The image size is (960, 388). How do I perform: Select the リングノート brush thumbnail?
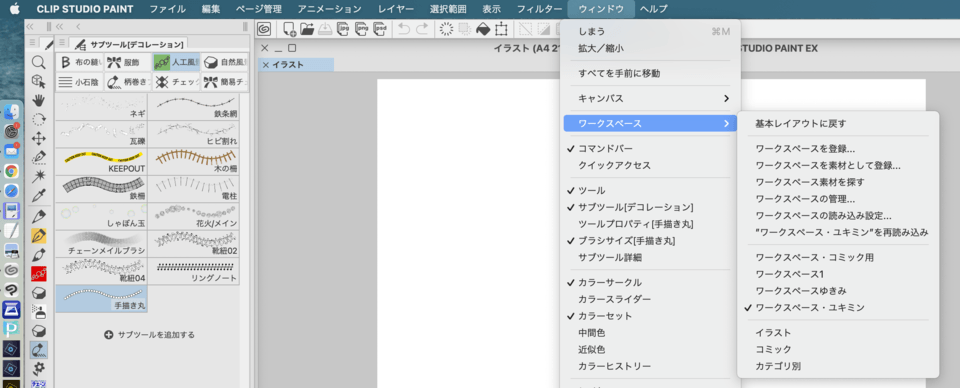point(194,272)
